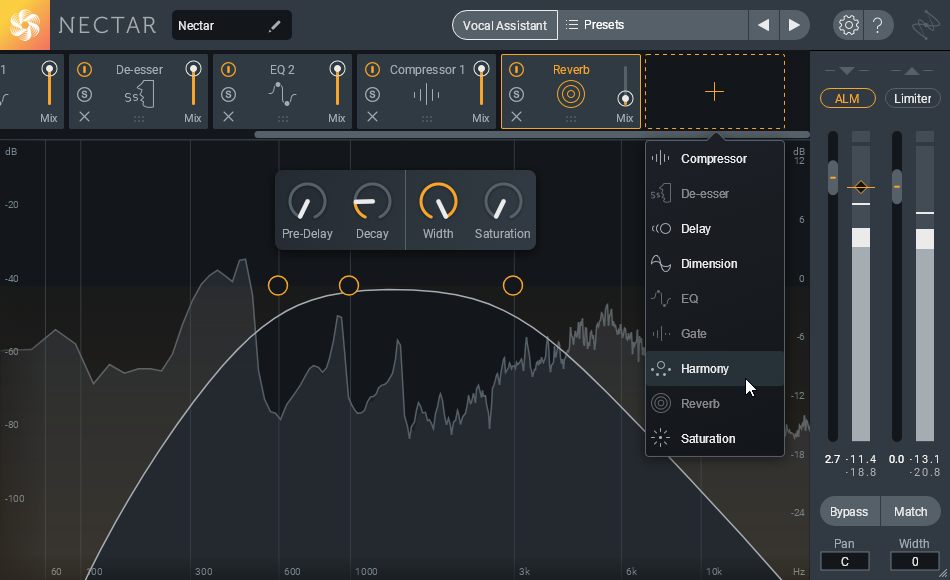Open the Vocal Assistant
The image size is (950, 580).
505,25
